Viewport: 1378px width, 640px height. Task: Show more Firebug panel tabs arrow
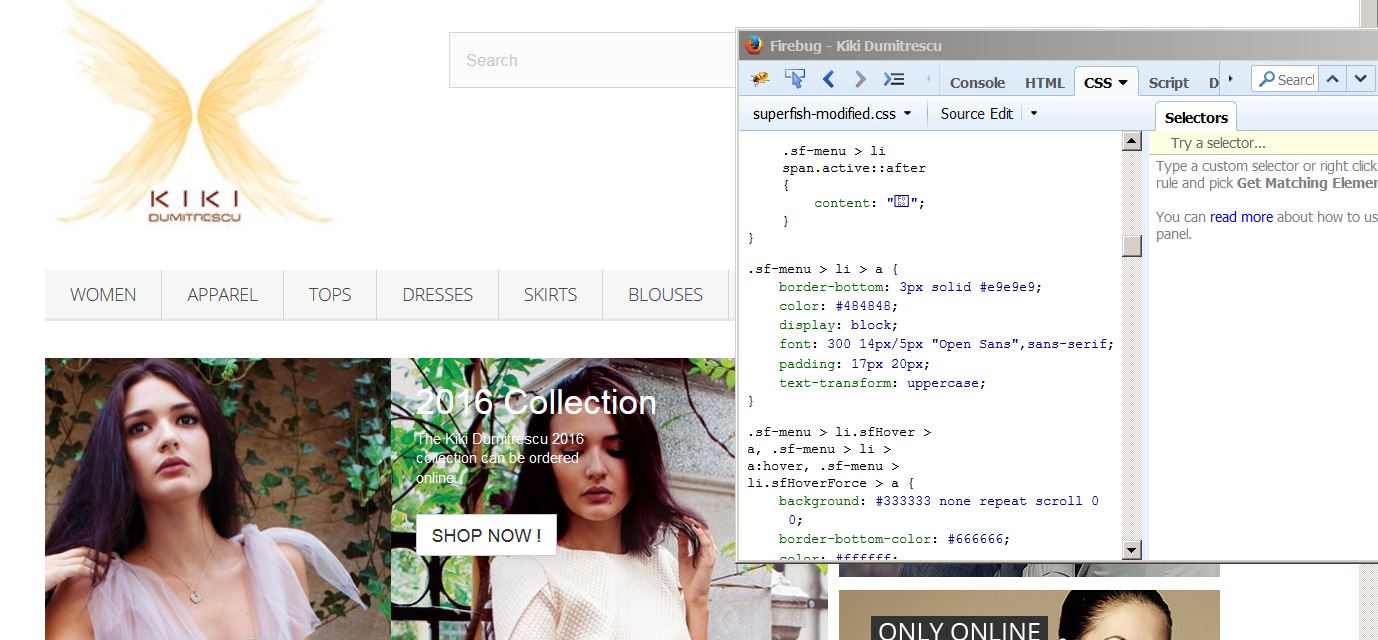click(x=1231, y=79)
